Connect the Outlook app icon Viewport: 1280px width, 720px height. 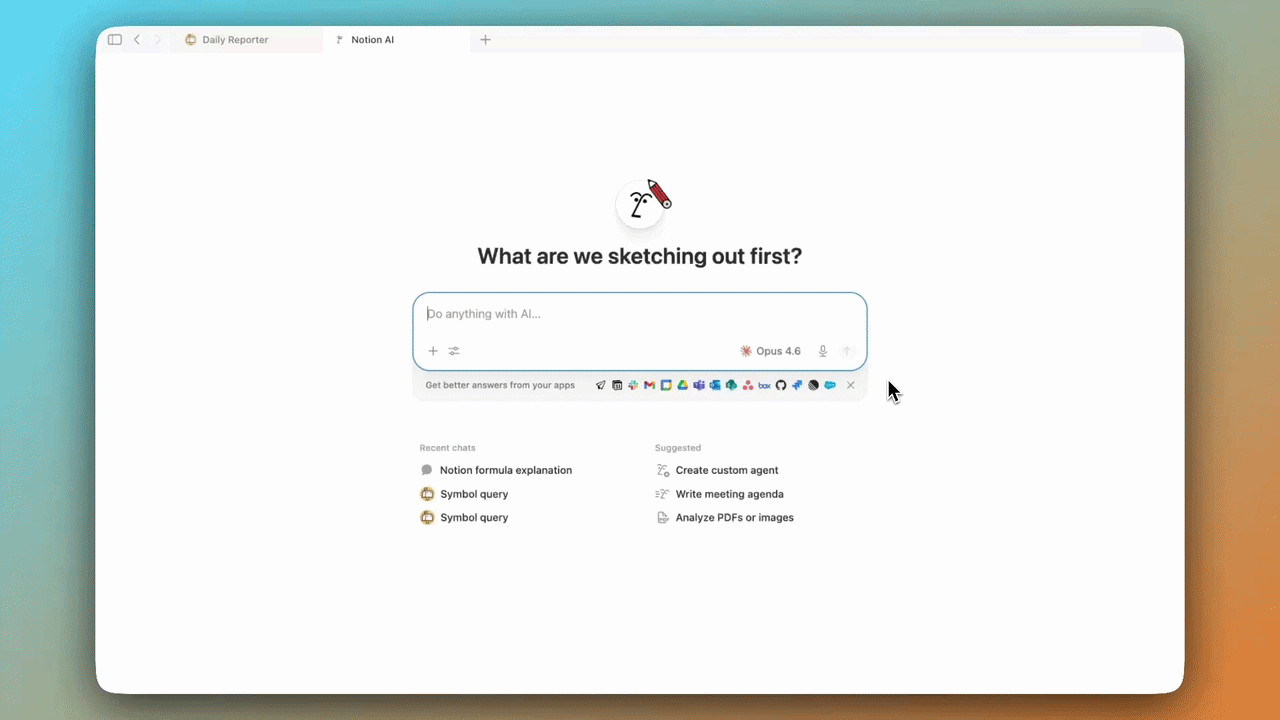[x=715, y=385]
